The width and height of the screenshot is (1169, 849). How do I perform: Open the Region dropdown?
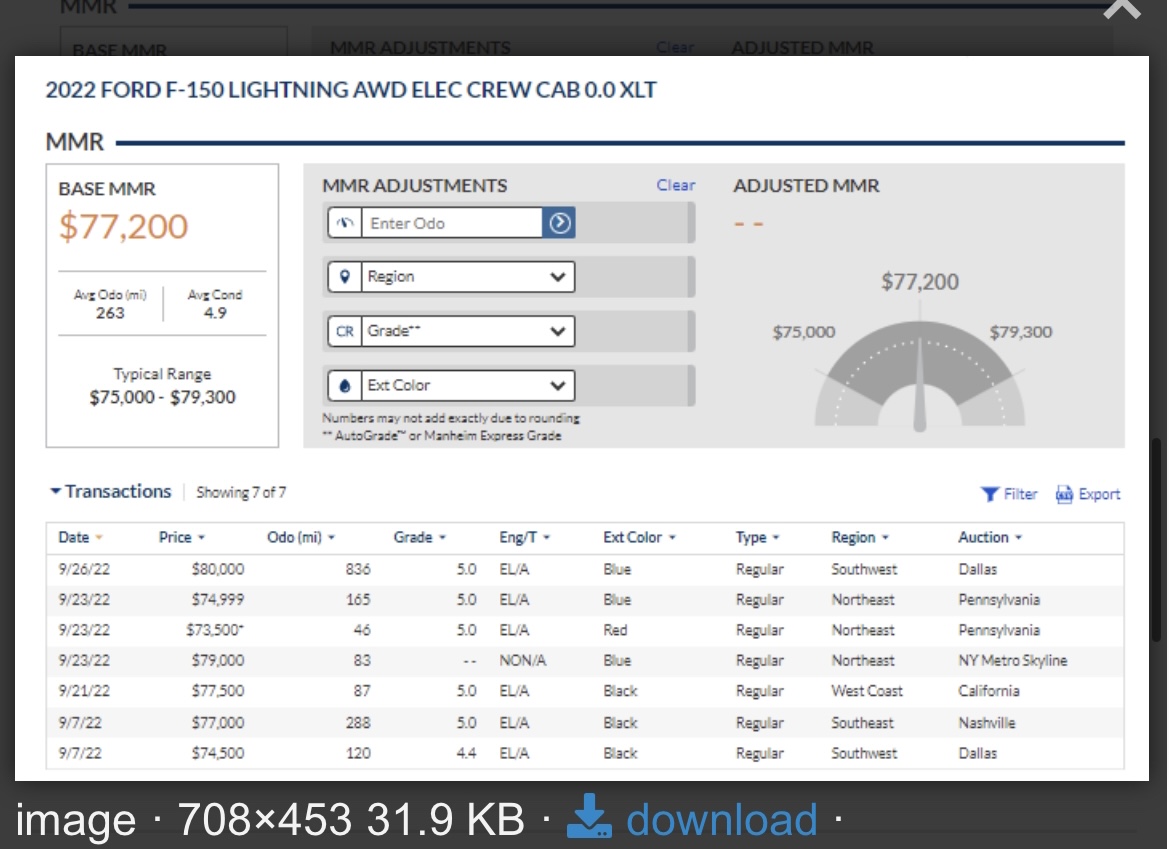click(x=467, y=277)
